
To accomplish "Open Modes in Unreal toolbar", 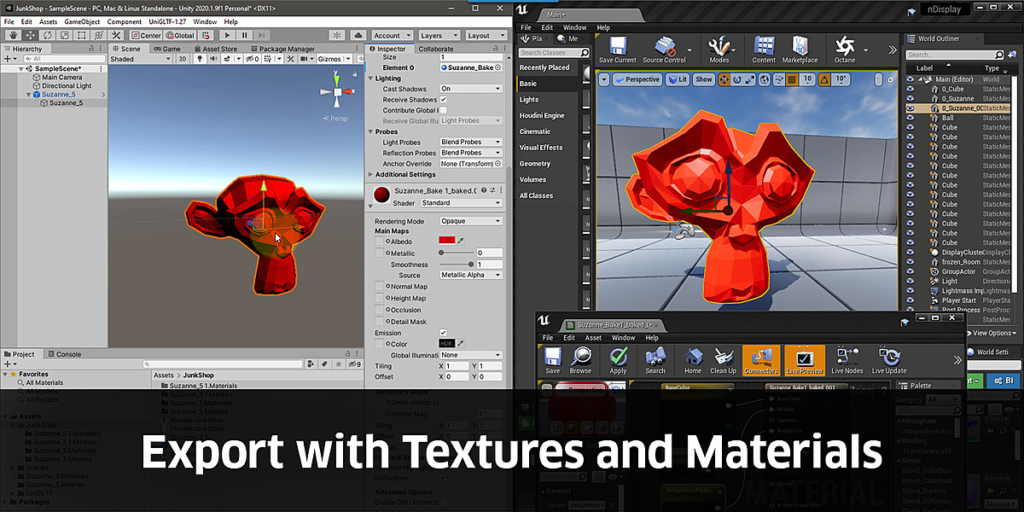I will (x=719, y=50).
